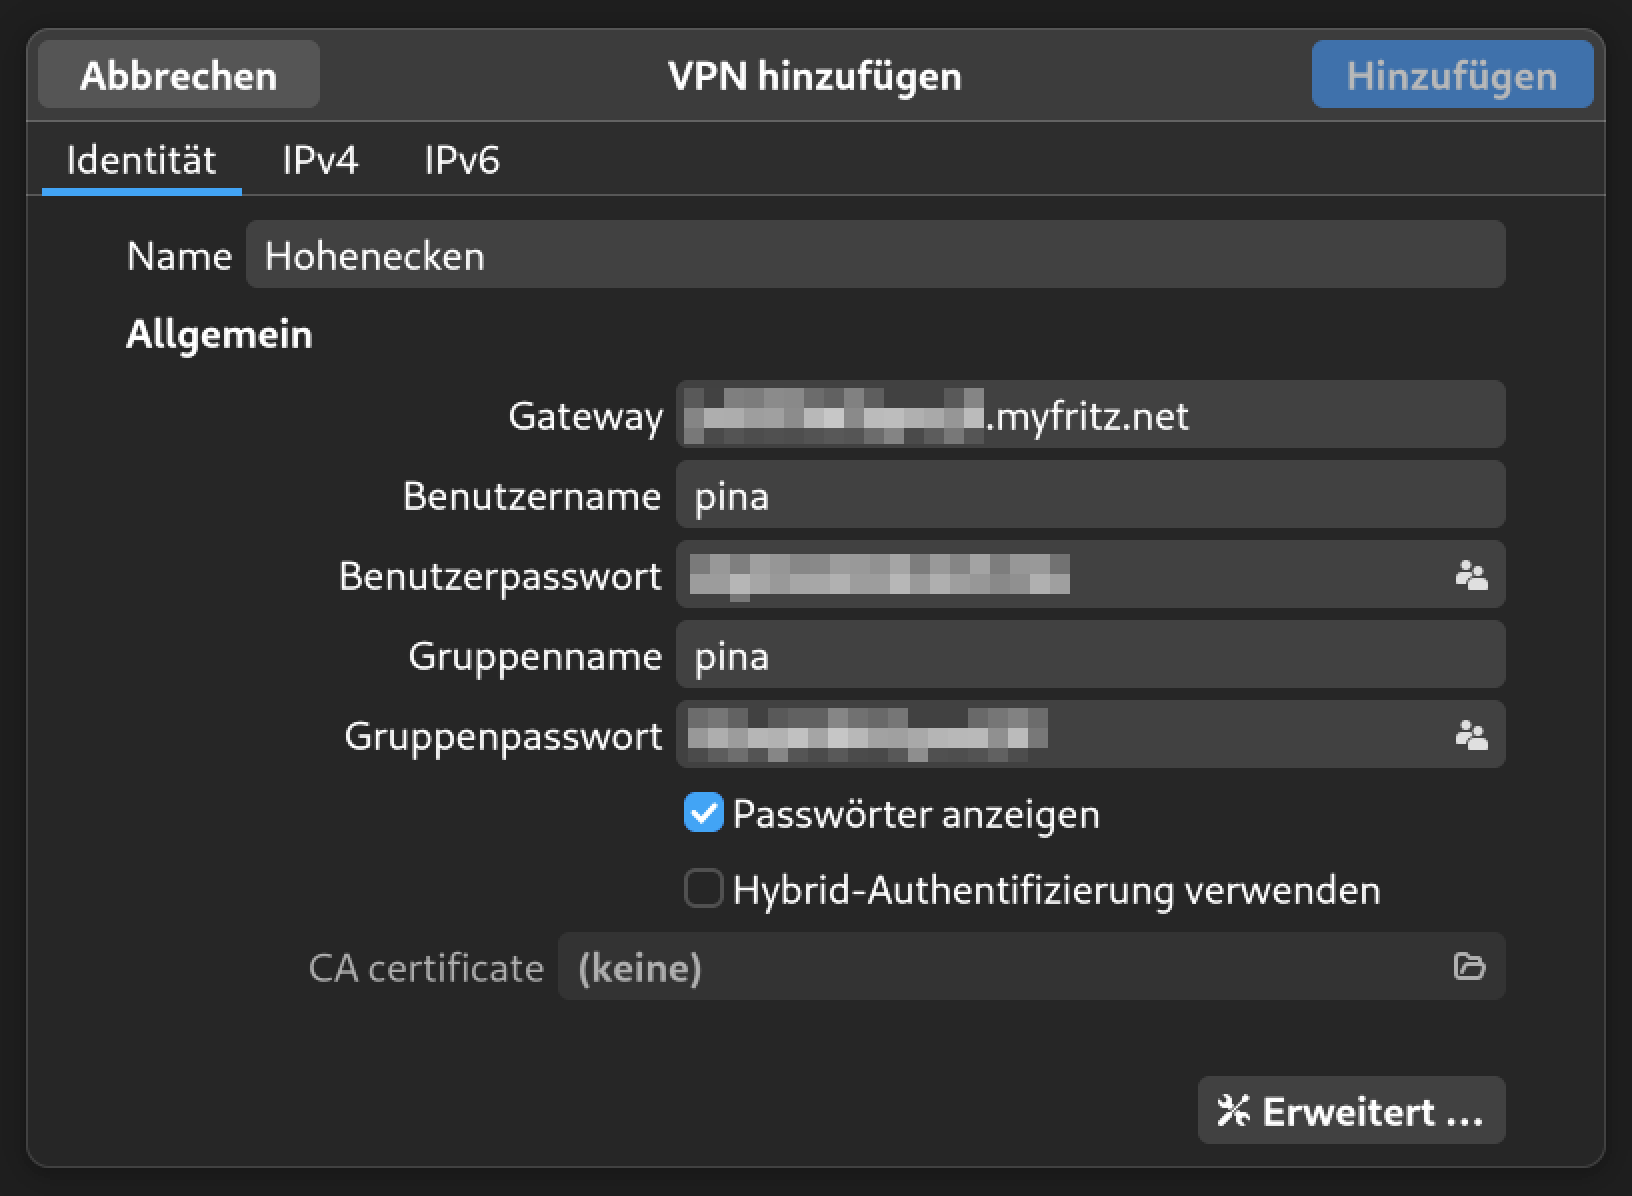Open the Erweitert advanced settings
The image size is (1632, 1196).
coord(1350,1110)
